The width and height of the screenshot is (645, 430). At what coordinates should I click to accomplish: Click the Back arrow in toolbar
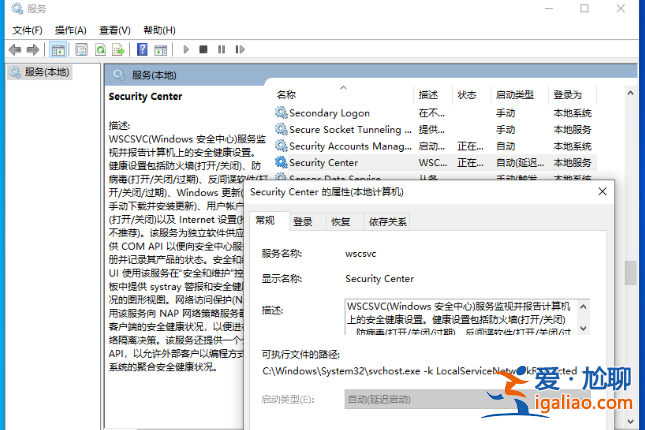point(15,50)
